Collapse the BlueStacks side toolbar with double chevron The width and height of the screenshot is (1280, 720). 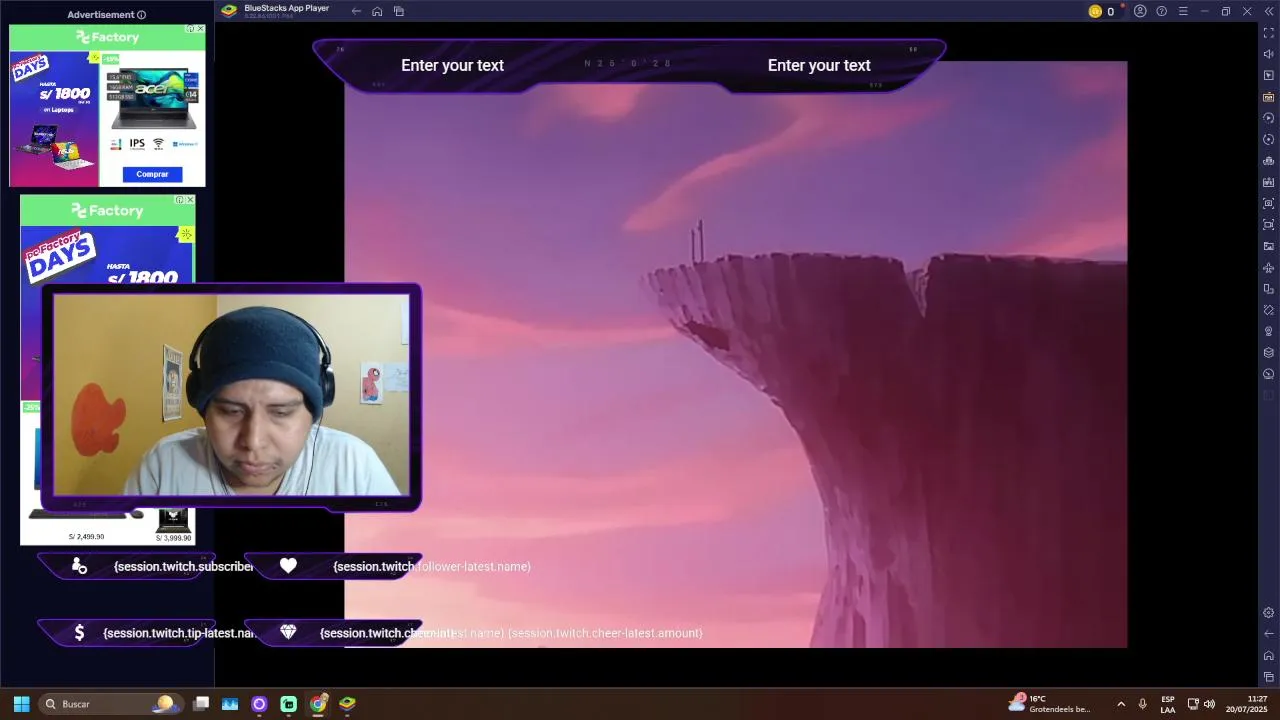[1269, 11]
